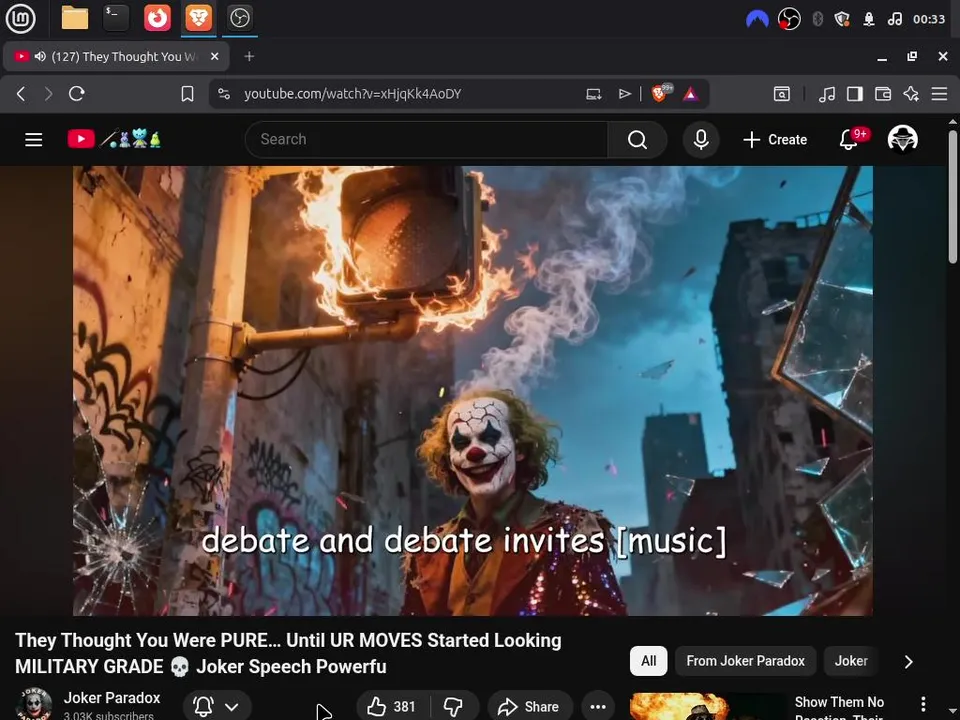This screenshot has height=720, width=960.
Task: Open the 'Show Them No' video title
Action: click(x=839, y=708)
